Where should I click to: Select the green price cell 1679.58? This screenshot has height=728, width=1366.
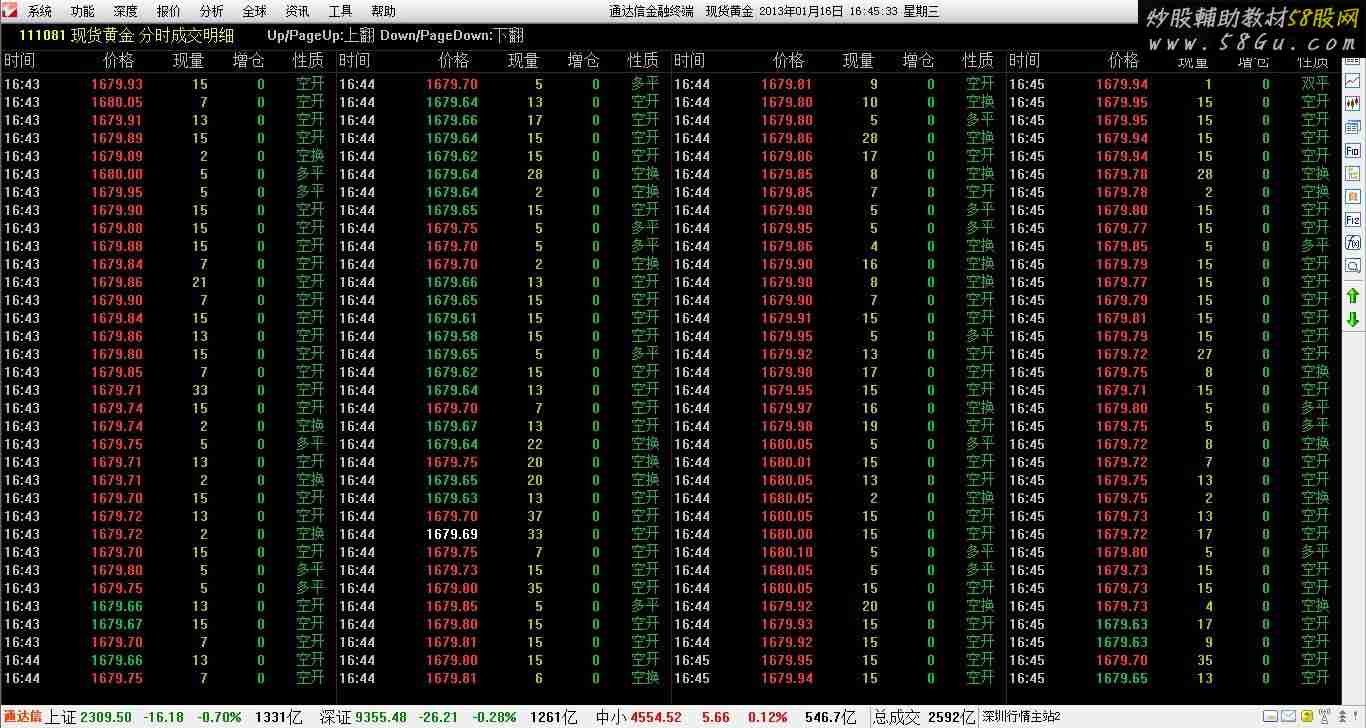(x=452, y=336)
